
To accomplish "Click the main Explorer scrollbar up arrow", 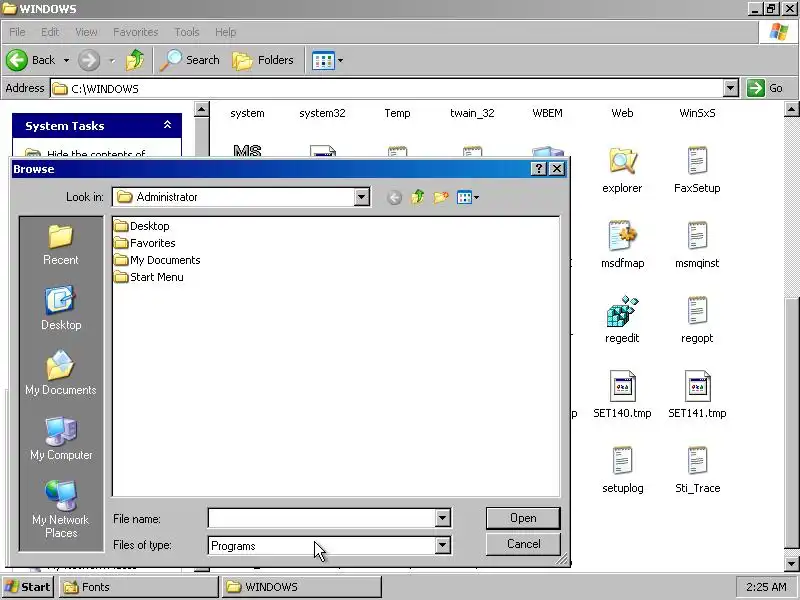I will (791, 109).
